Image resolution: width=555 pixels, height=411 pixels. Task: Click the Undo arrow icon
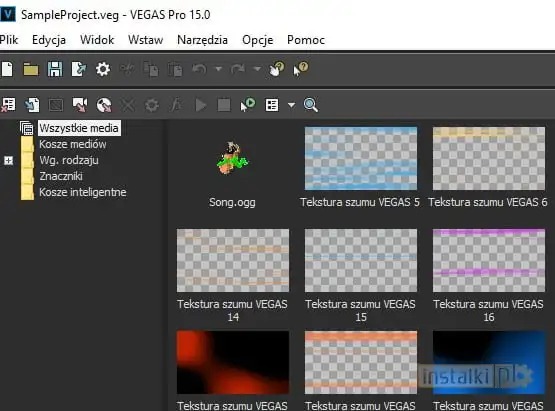(199, 69)
